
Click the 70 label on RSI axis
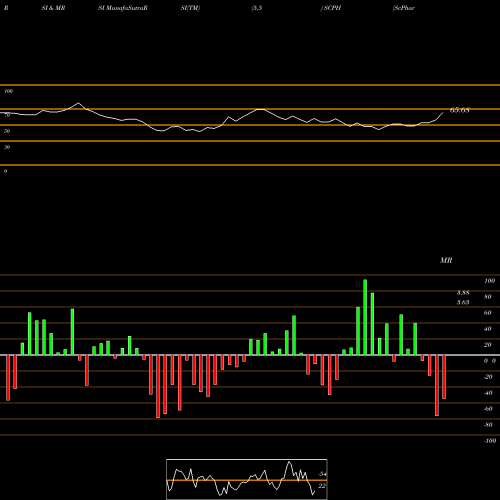tap(7, 115)
